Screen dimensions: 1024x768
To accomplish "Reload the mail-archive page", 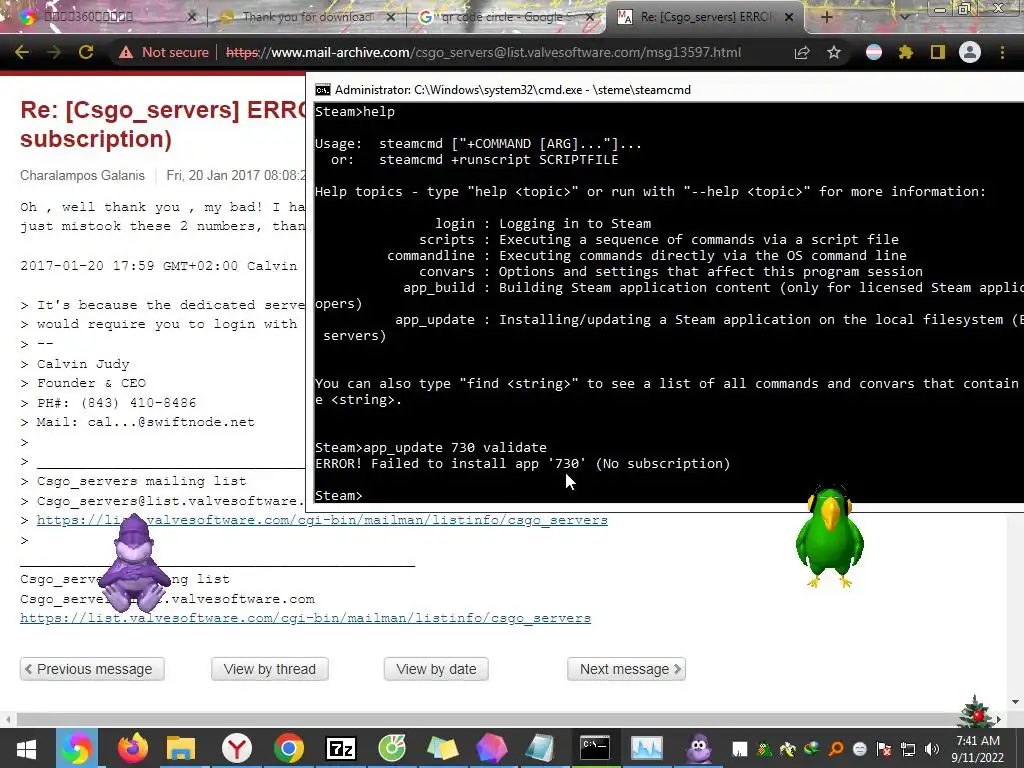I will tap(86, 52).
